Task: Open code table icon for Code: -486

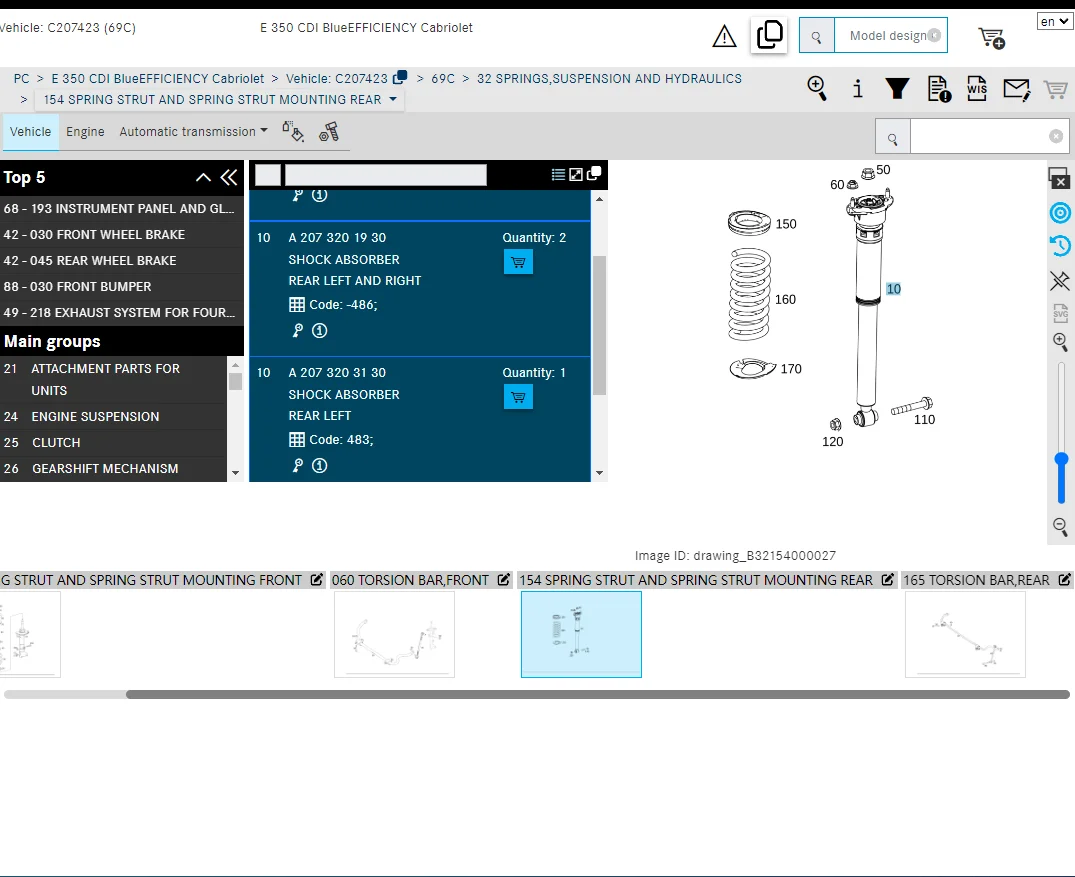Action: (297, 304)
